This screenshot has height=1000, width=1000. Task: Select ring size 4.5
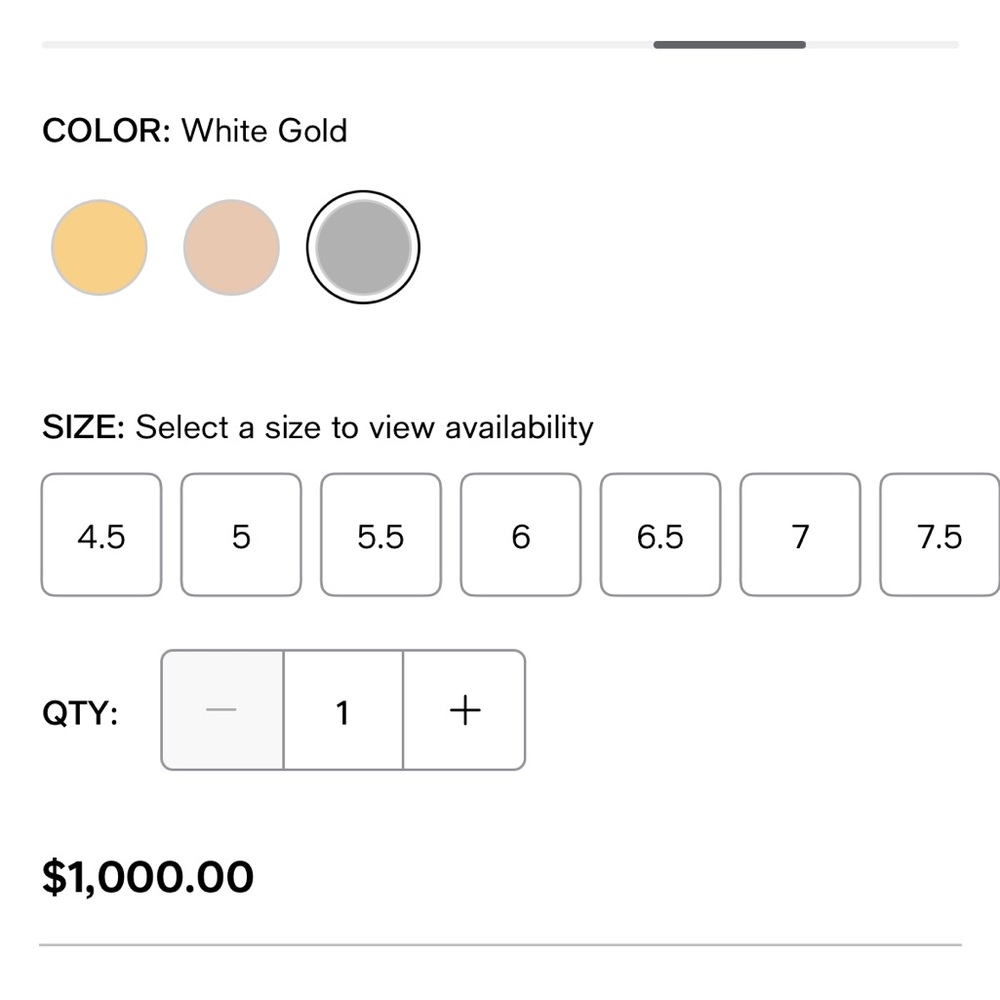[x=101, y=536]
